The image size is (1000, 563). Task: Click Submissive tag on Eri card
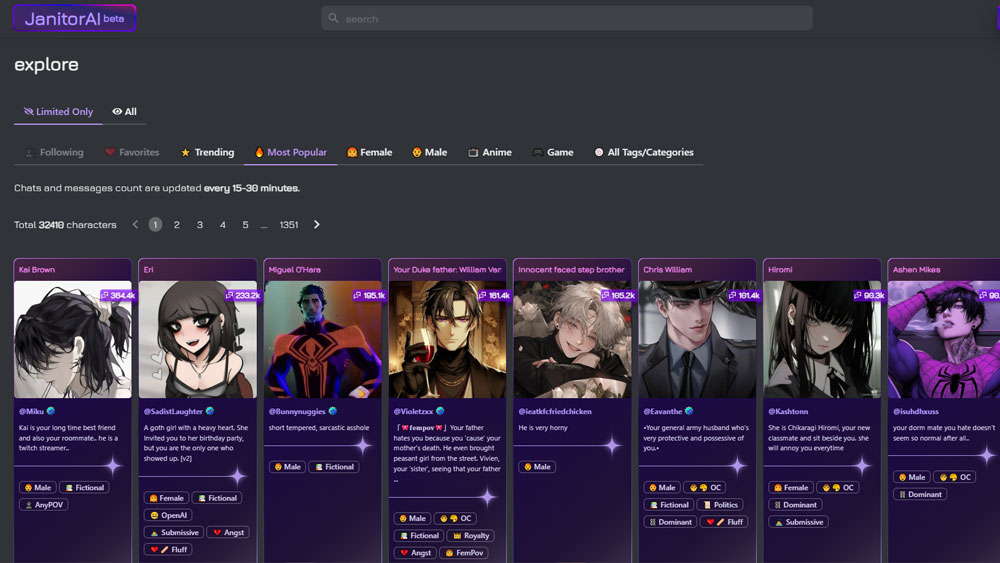[x=174, y=532]
